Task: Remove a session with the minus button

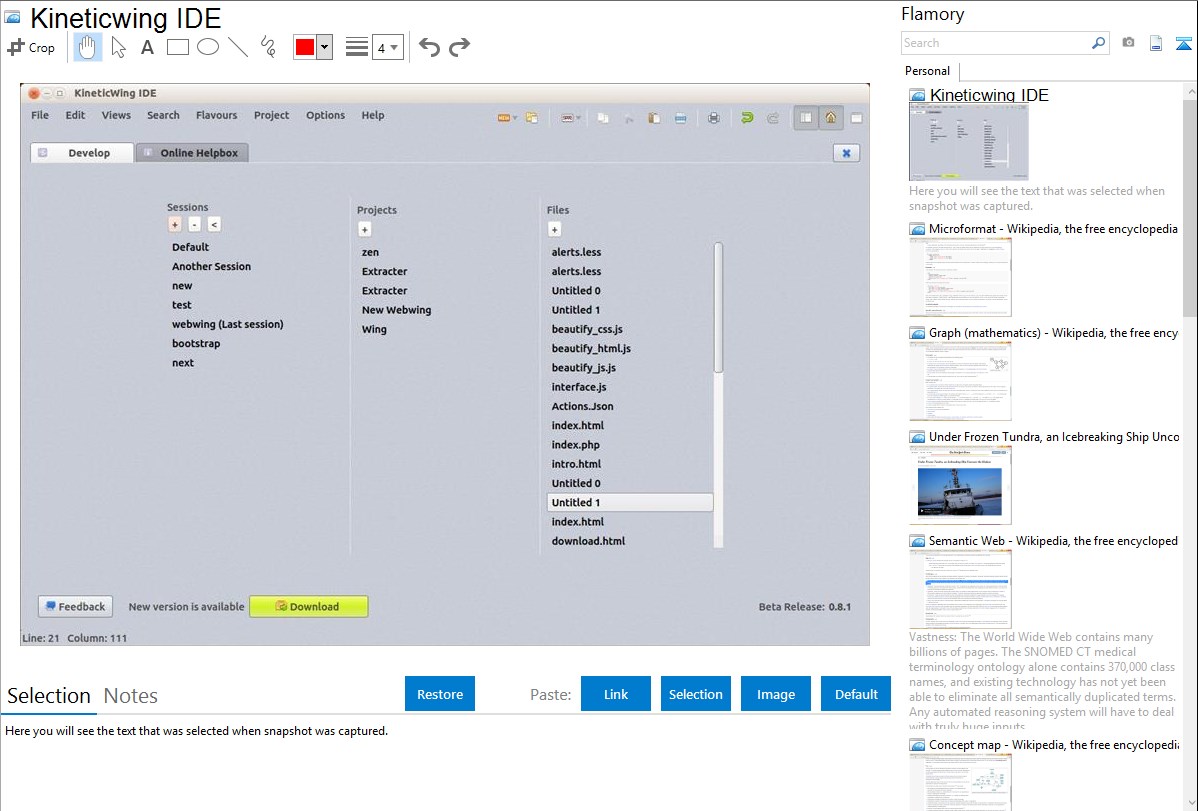Action: pyautogui.click(x=194, y=225)
